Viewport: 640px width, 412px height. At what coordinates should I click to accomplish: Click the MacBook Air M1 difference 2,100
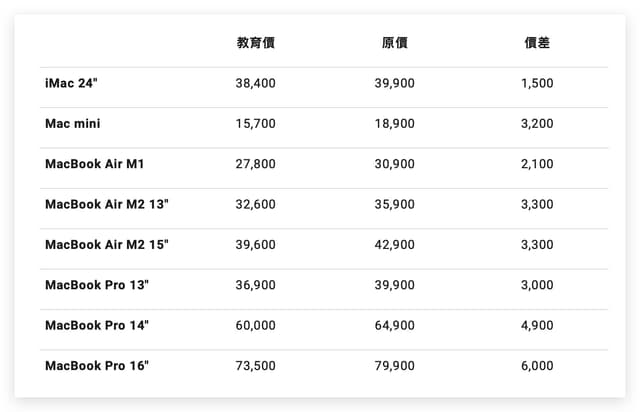point(537,164)
